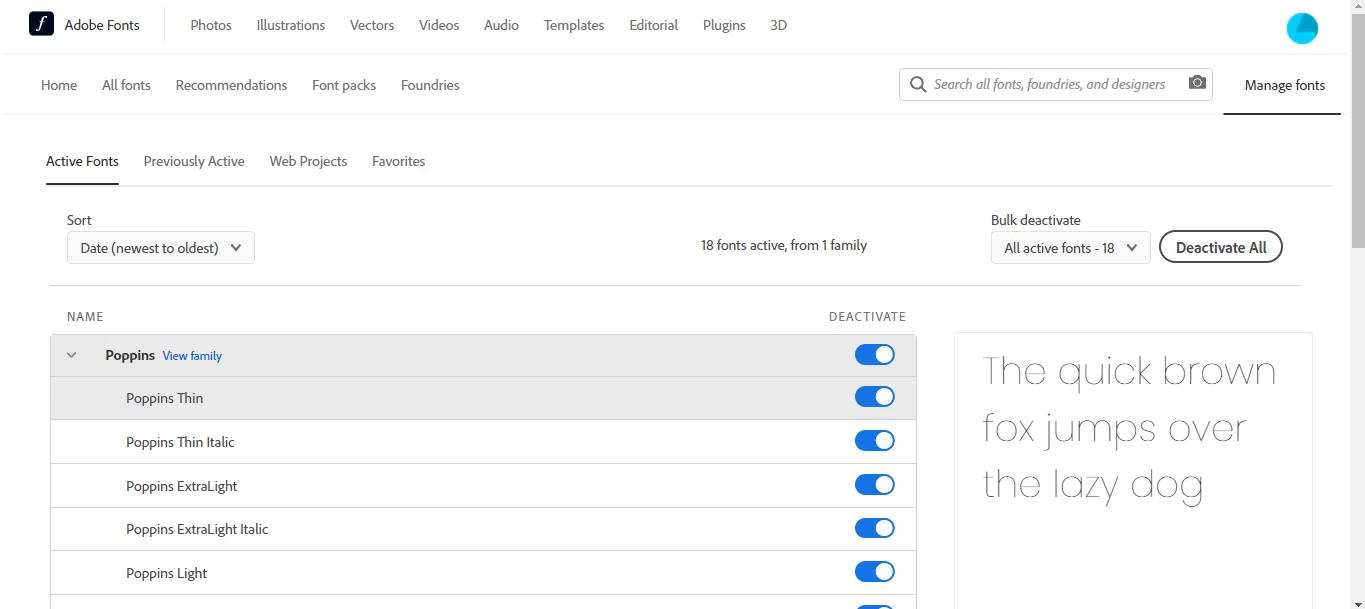
Task: Open Photos in top bar
Action: coord(211,25)
